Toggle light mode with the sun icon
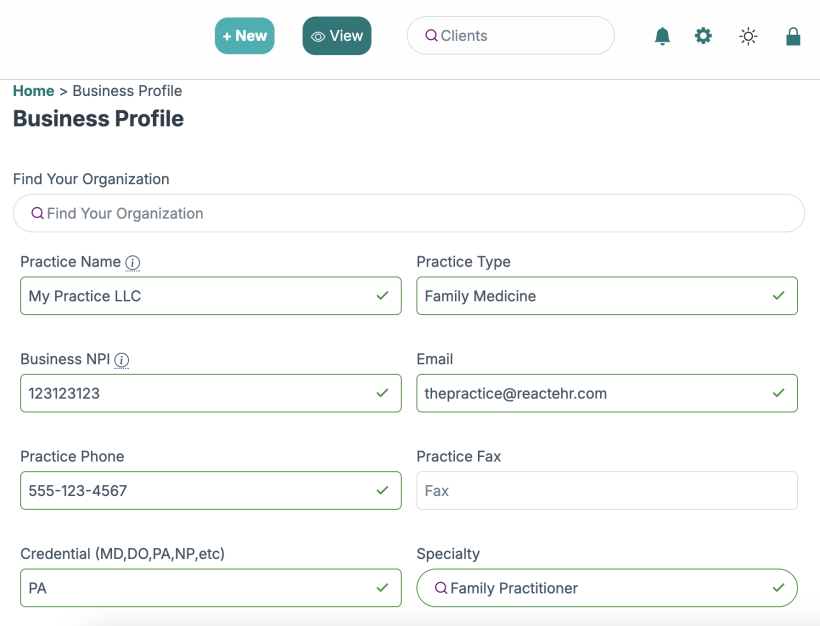 748,36
